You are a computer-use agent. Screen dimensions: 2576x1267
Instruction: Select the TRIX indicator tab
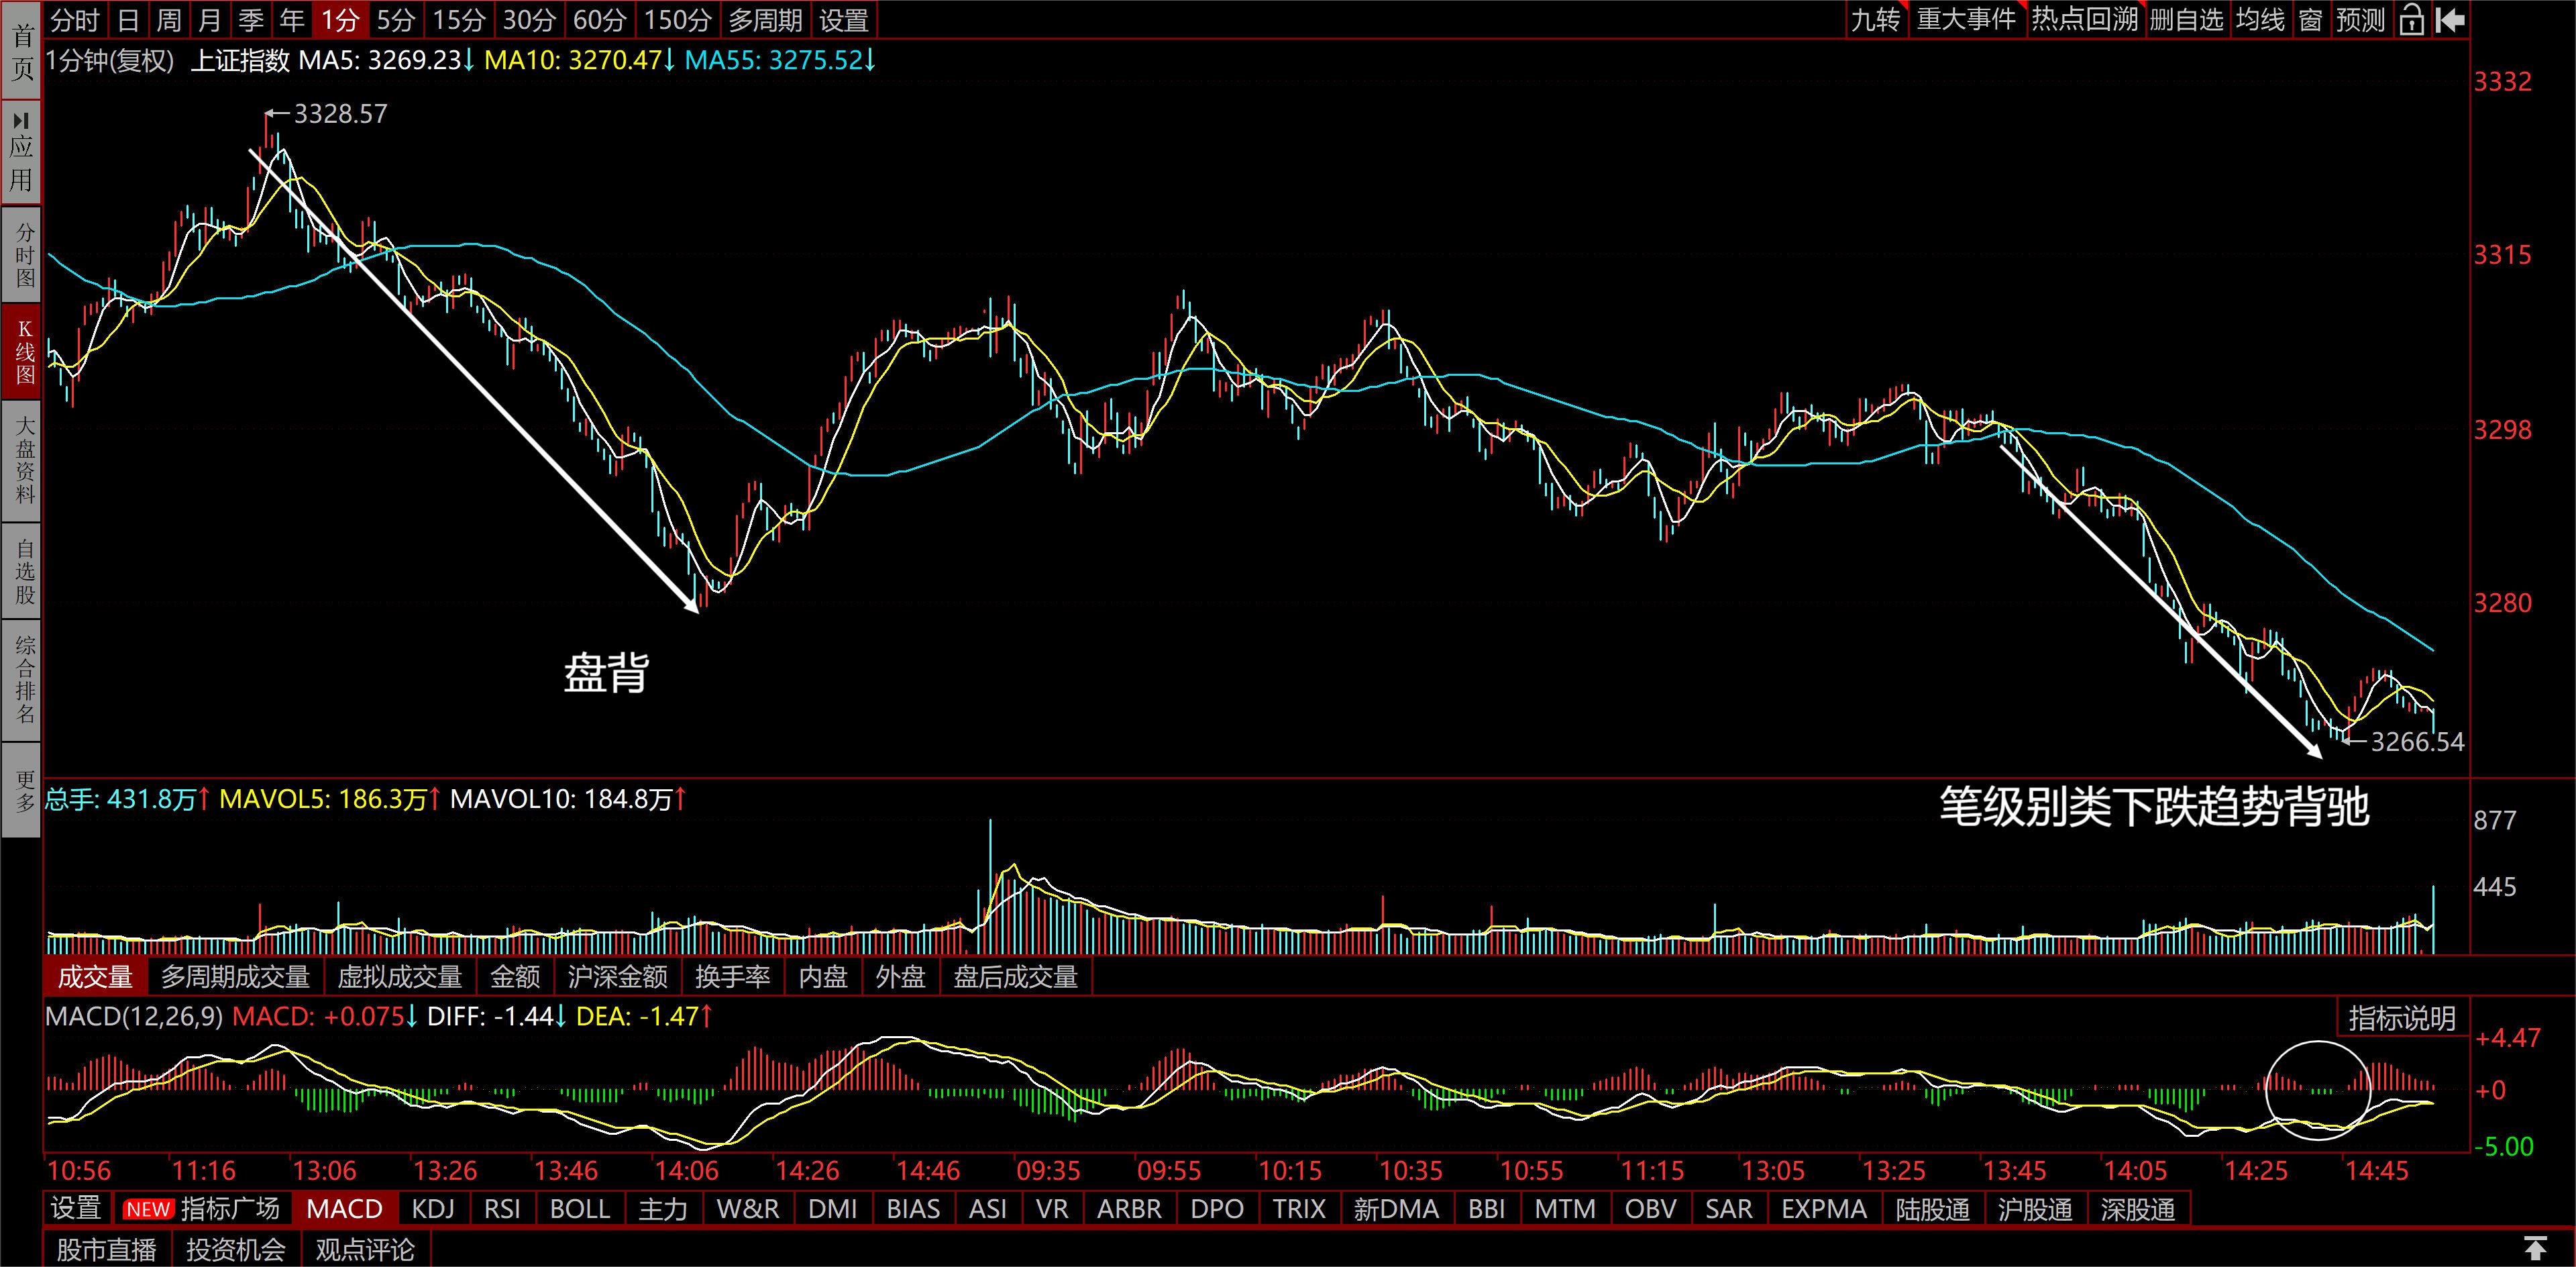point(1299,1209)
